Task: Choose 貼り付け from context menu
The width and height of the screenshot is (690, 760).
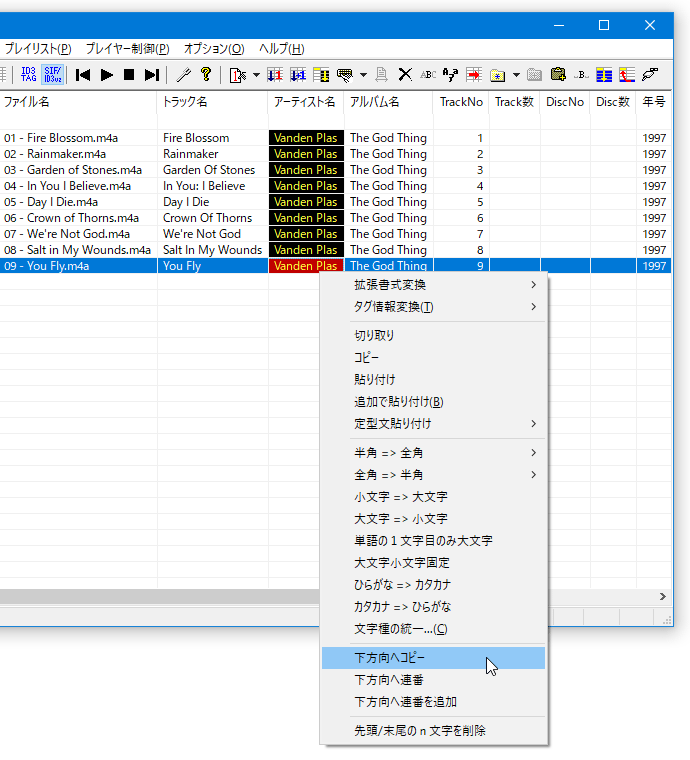Action: pos(434,380)
